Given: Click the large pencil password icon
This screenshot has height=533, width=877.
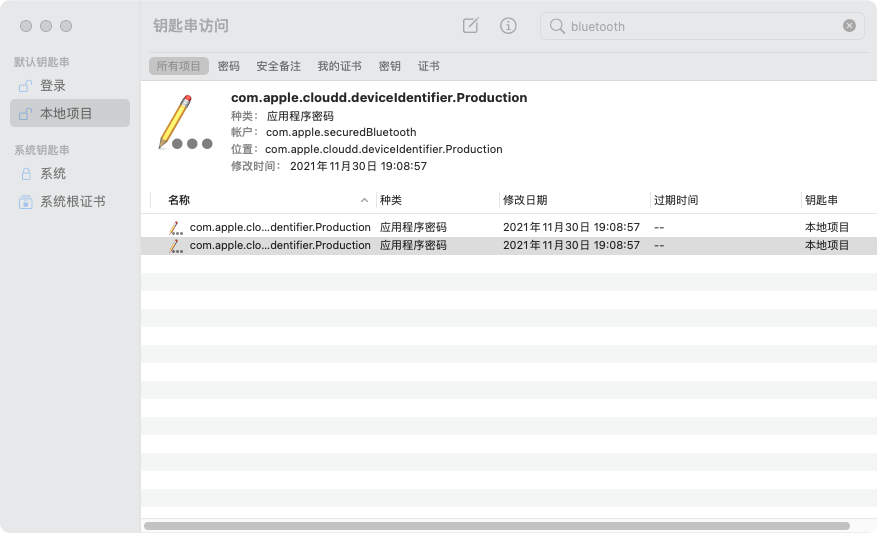Looking at the screenshot, I should point(185,122).
